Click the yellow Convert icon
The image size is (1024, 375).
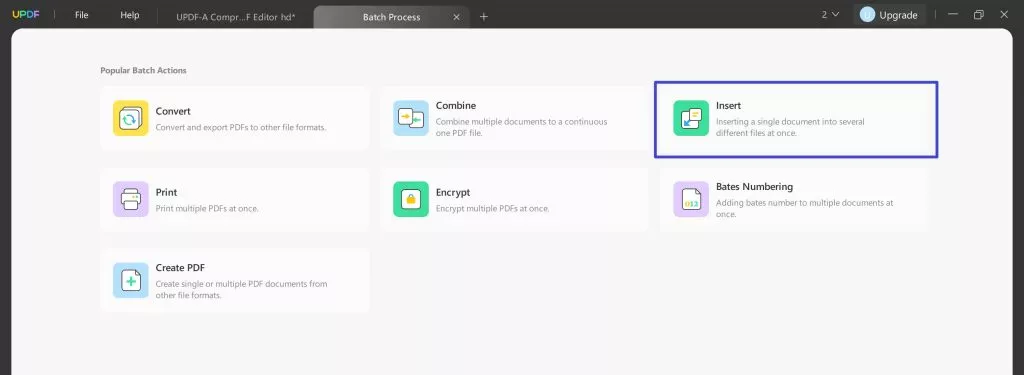coord(131,118)
